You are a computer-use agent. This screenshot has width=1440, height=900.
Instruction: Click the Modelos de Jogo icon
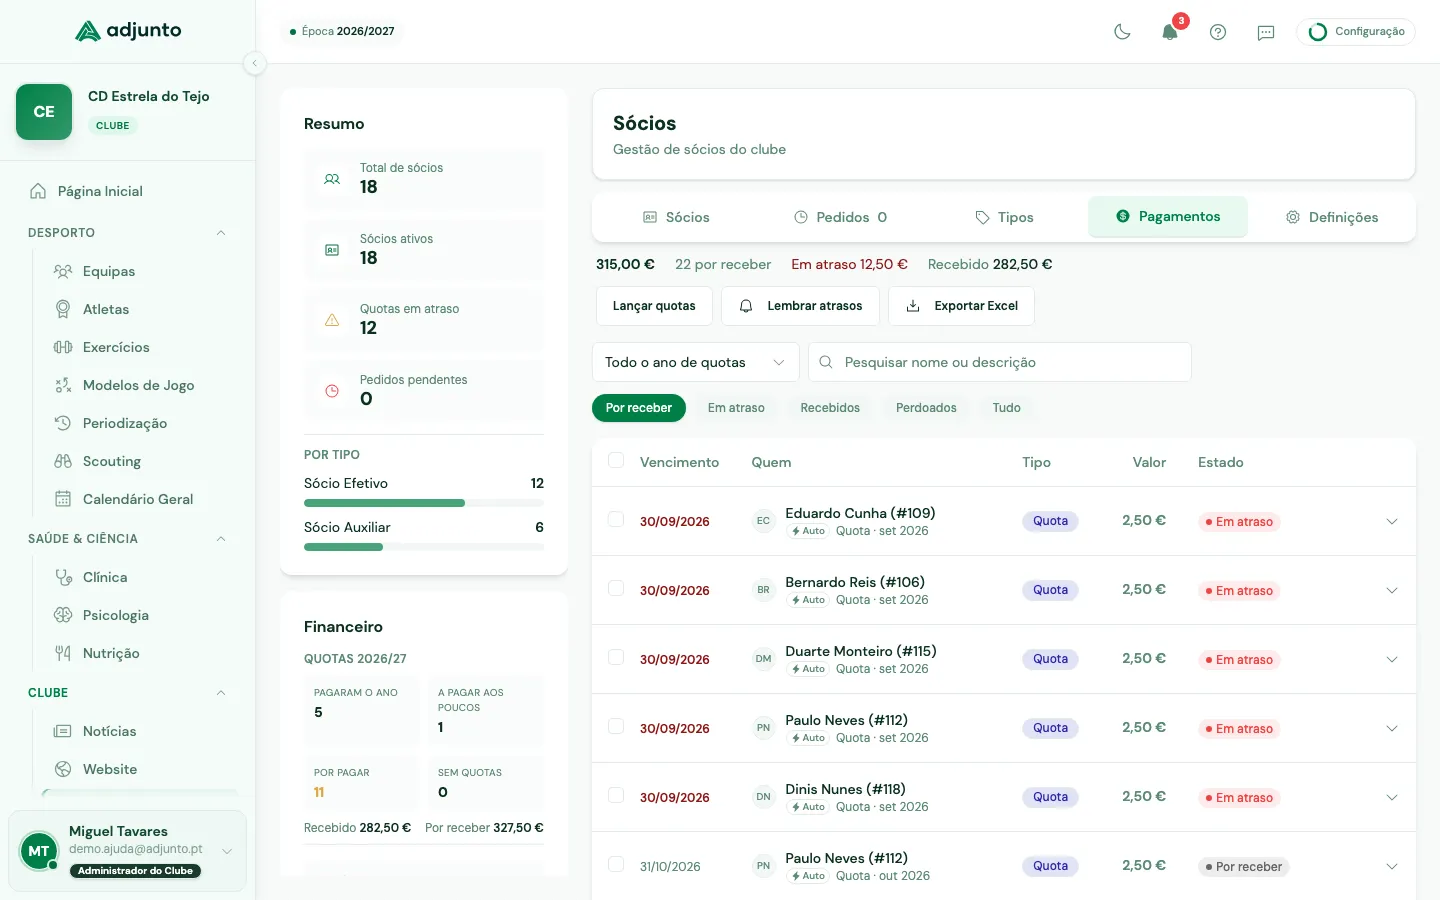pyautogui.click(x=63, y=385)
